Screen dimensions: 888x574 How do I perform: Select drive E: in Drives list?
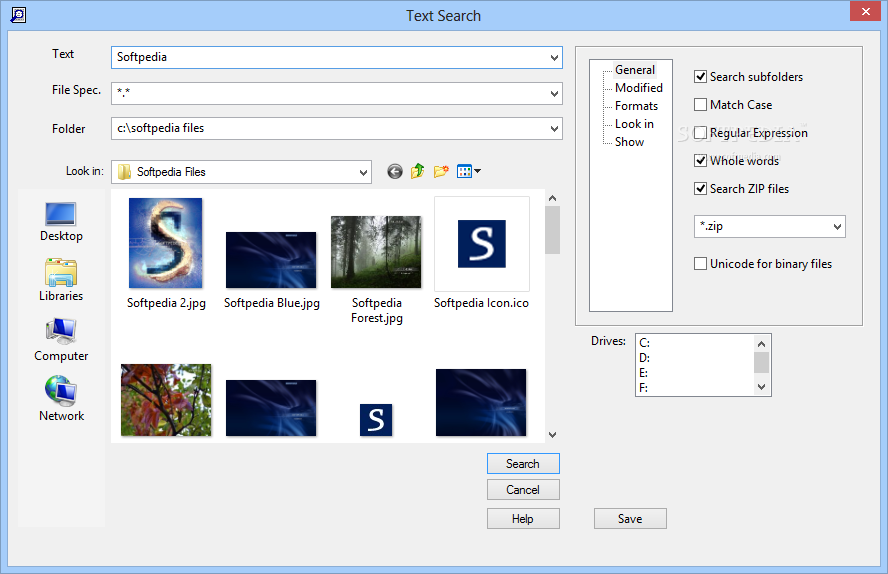[x=644, y=372]
